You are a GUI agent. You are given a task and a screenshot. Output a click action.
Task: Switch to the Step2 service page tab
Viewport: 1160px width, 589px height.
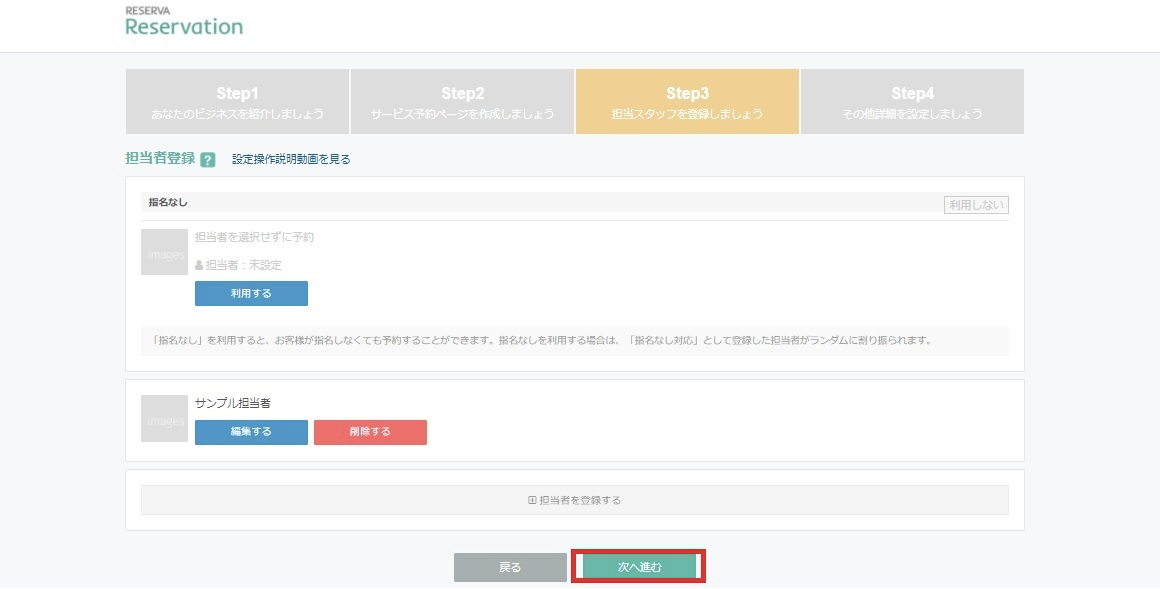click(462, 102)
